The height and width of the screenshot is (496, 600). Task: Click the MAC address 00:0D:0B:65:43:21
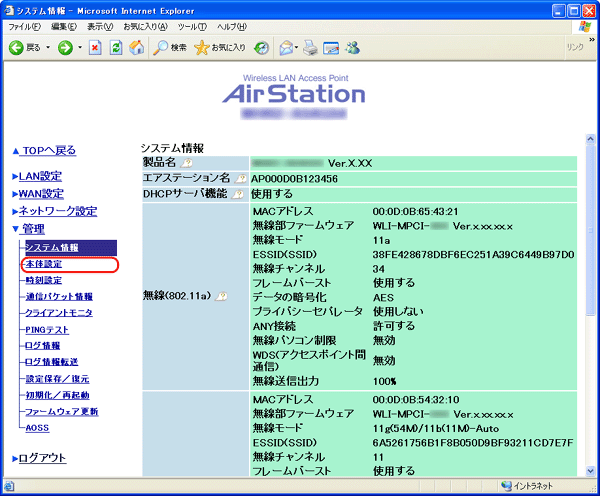tap(415, 211)
